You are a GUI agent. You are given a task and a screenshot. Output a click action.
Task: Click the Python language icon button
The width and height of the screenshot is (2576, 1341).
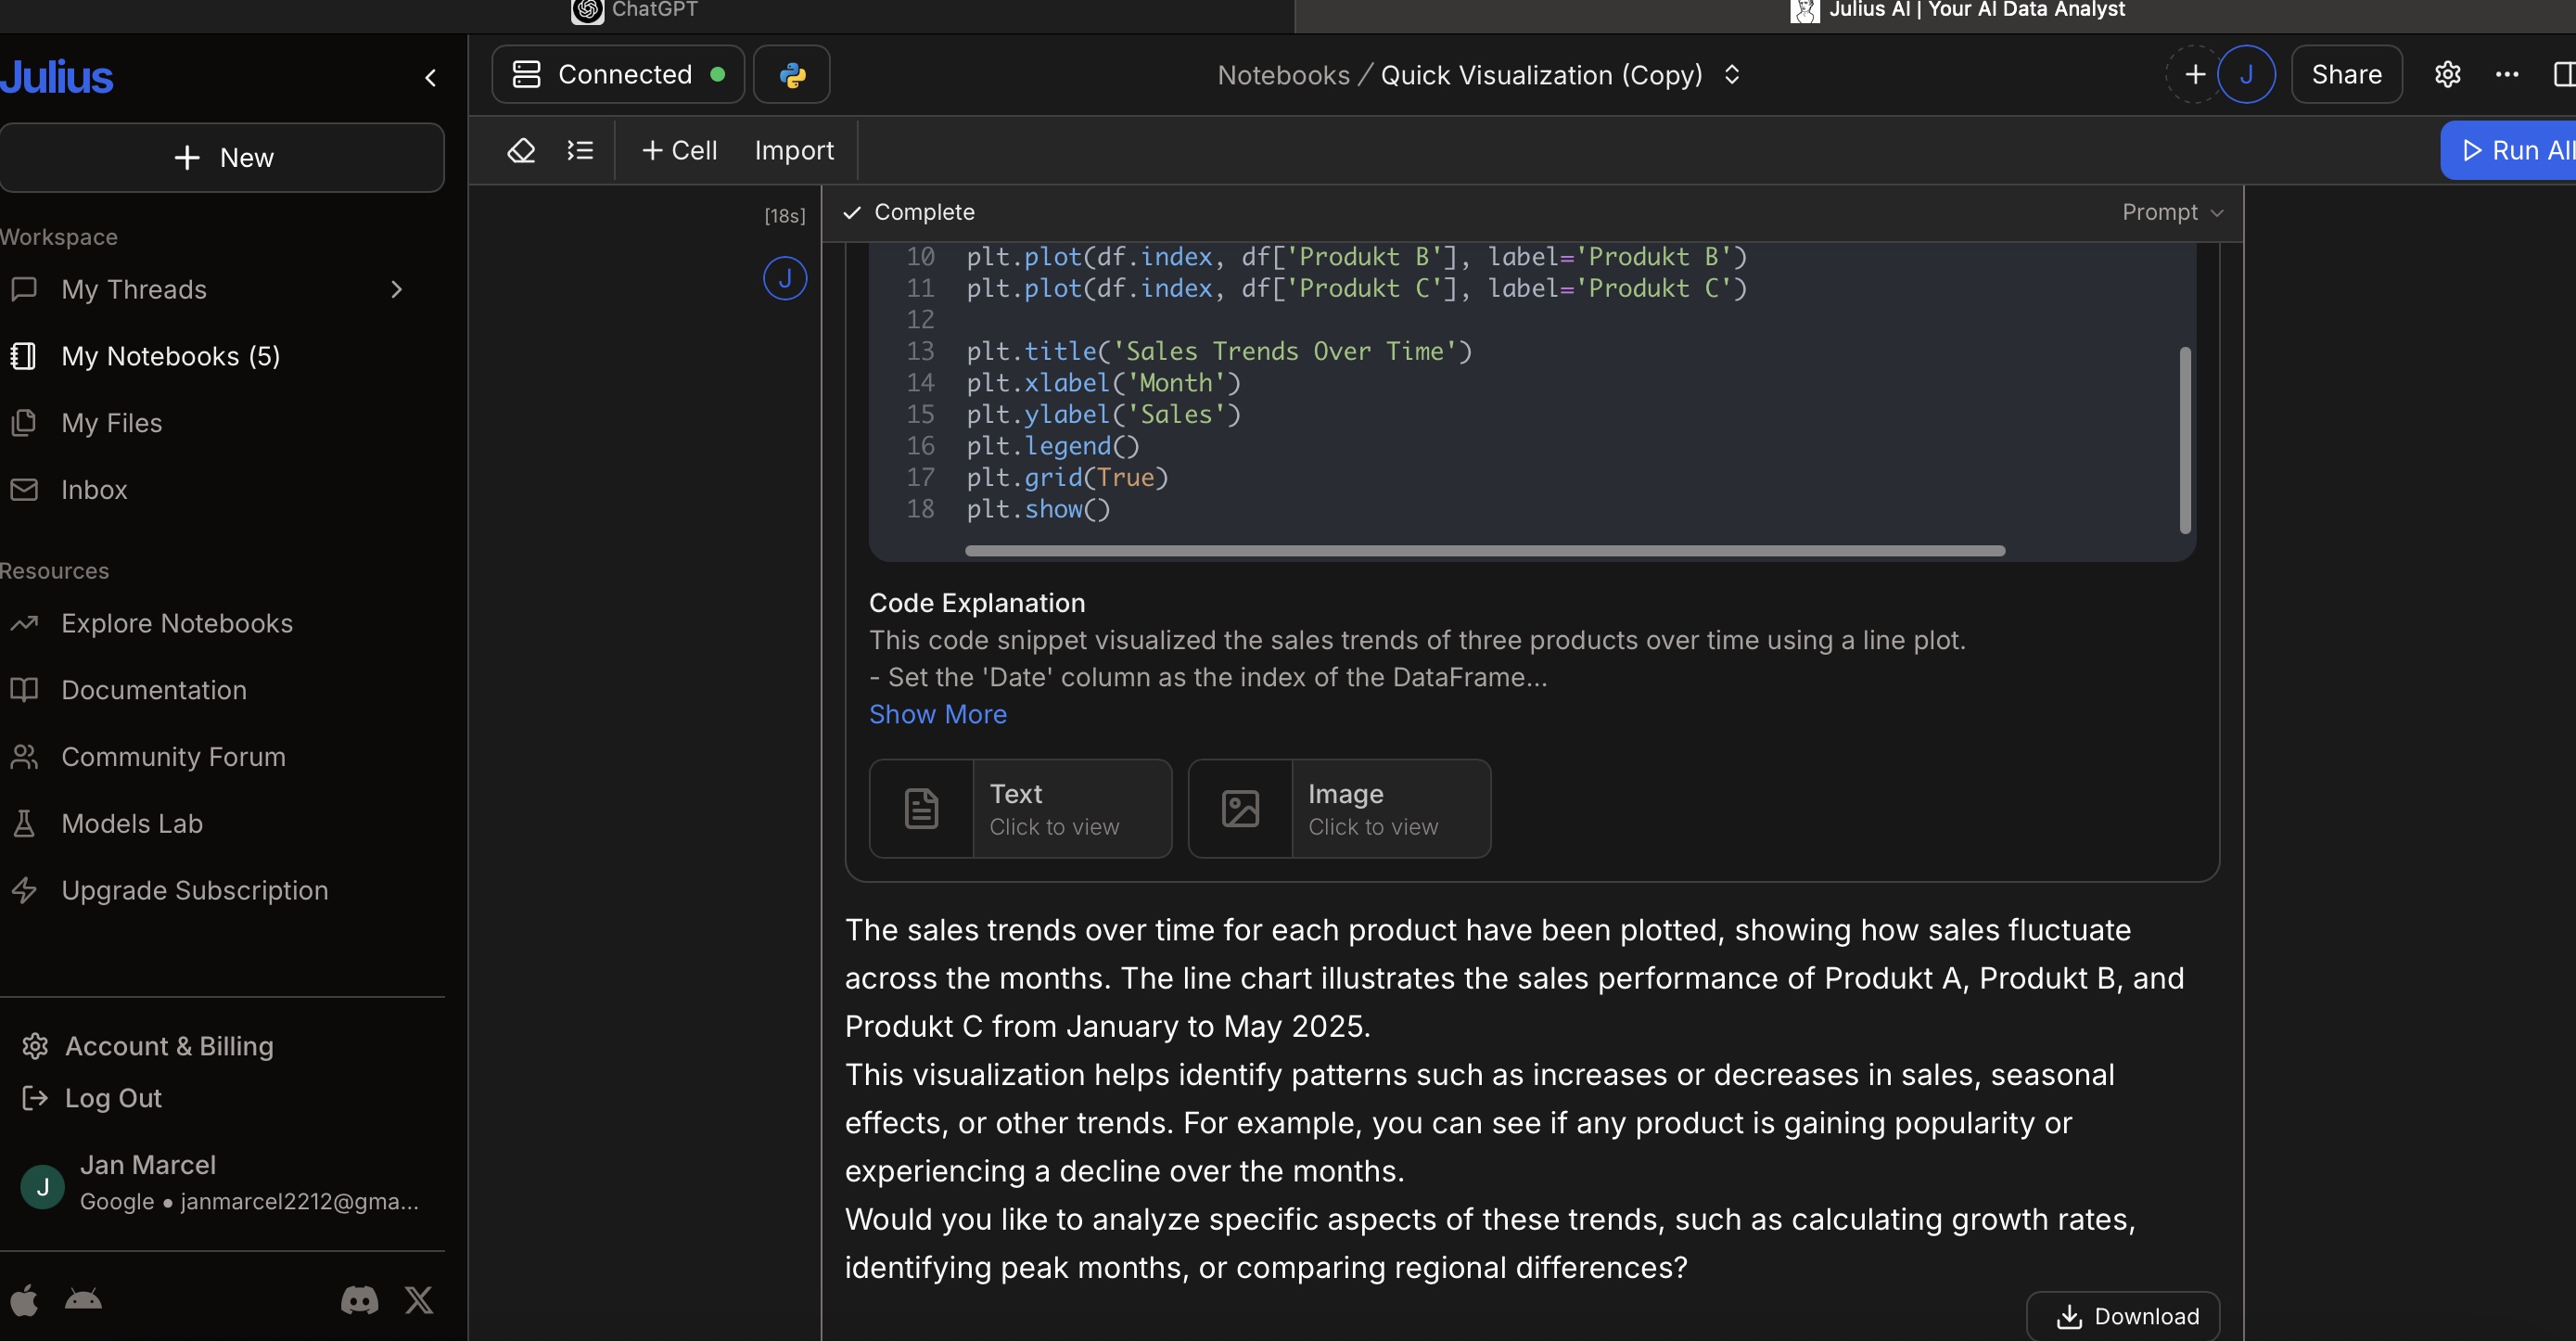point(792,74)
